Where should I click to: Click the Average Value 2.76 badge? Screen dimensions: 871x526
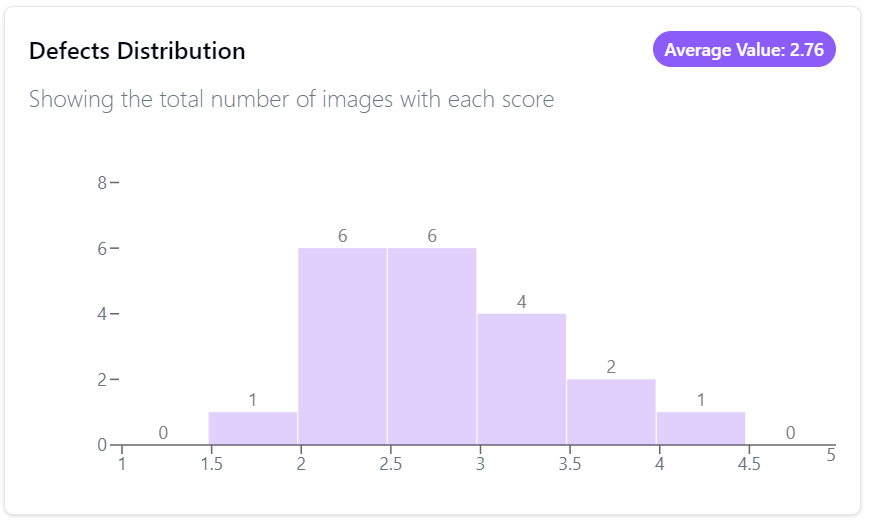[x=744, y=49]
